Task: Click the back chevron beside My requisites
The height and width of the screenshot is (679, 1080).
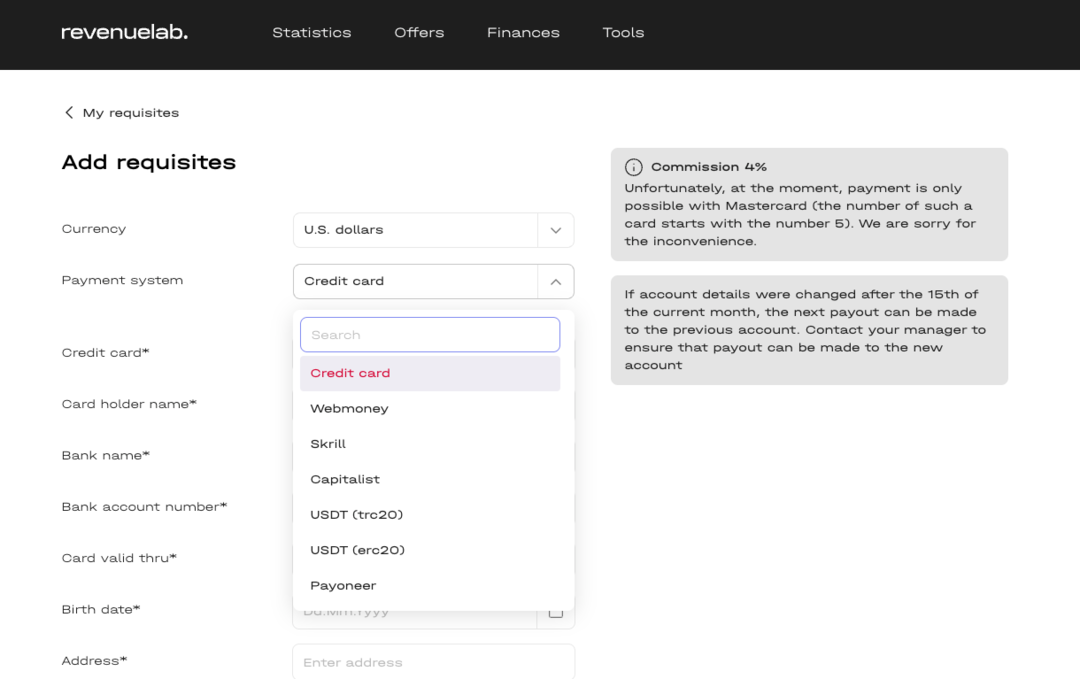Action: click(69, 113)
